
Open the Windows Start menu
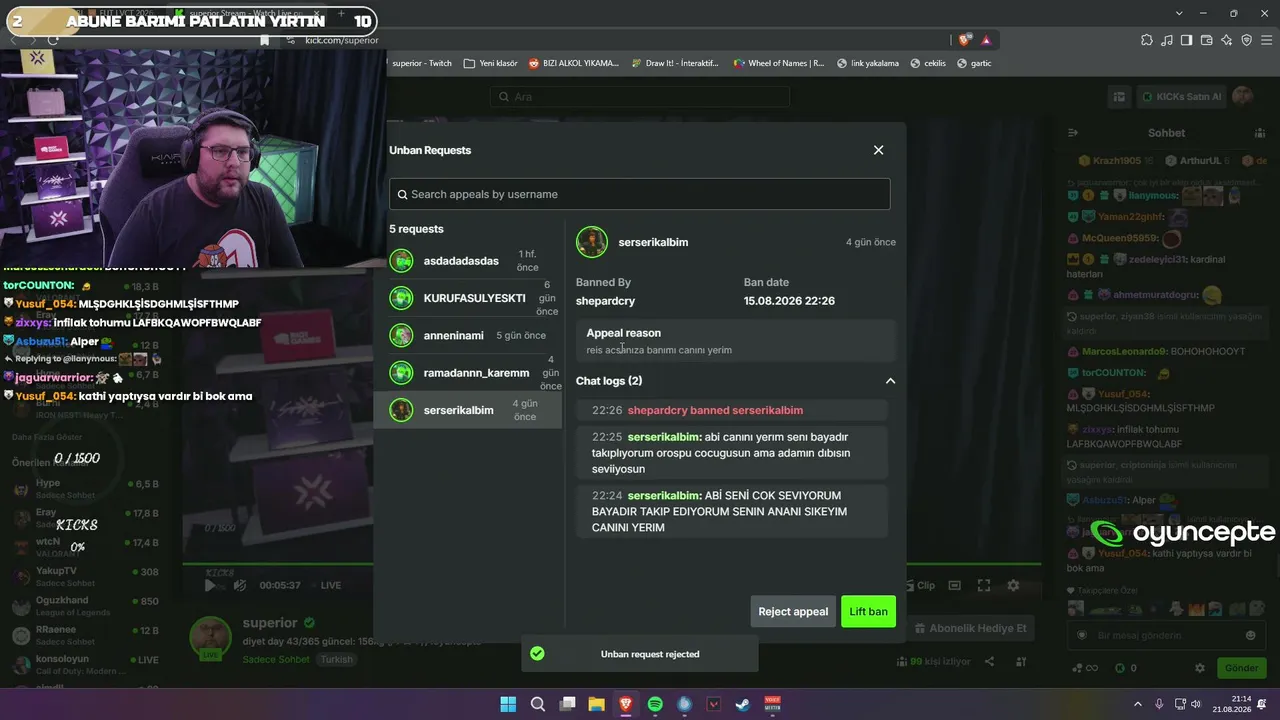pyautogui.click(x=508, y=704)
